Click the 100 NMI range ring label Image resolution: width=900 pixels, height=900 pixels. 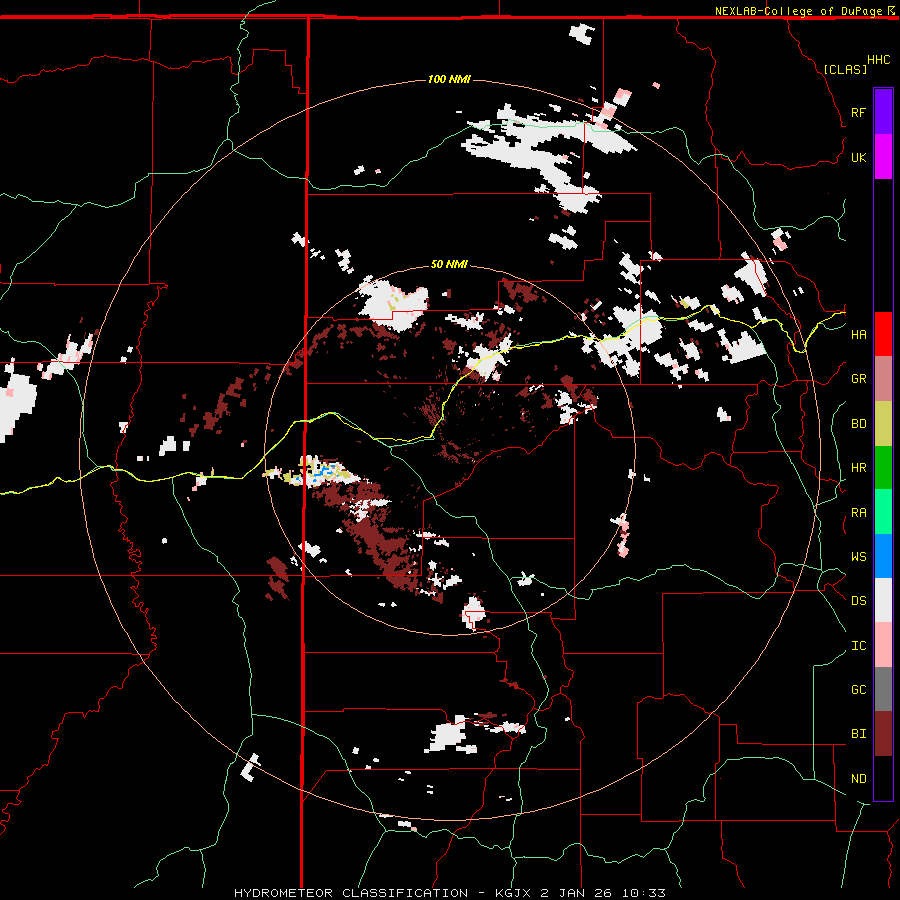tap(449, 79)
